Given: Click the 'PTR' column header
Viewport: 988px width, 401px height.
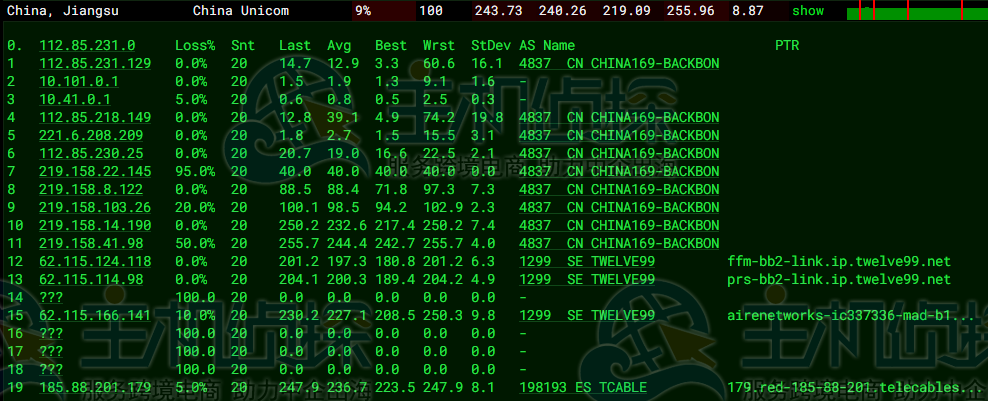Looking at the screenshot, I should pyautogui.click(x=787, y=45).
